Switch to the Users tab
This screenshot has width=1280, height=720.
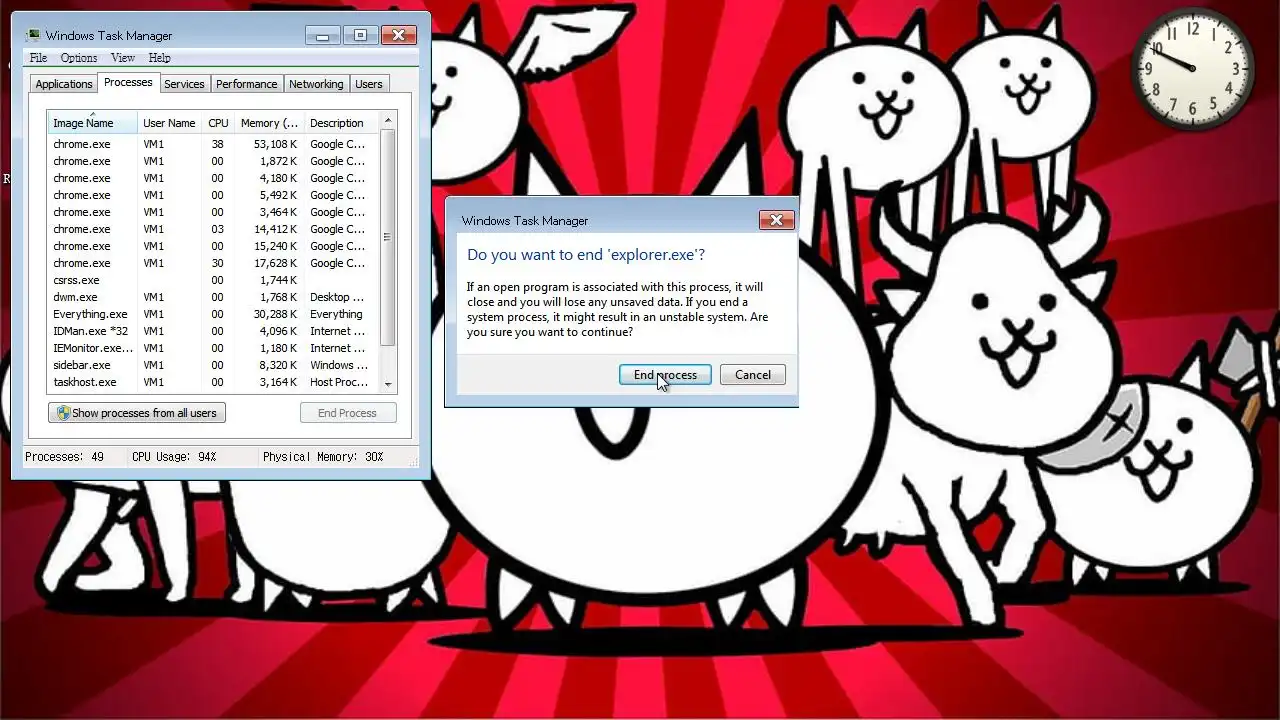(x=369, y=84)
